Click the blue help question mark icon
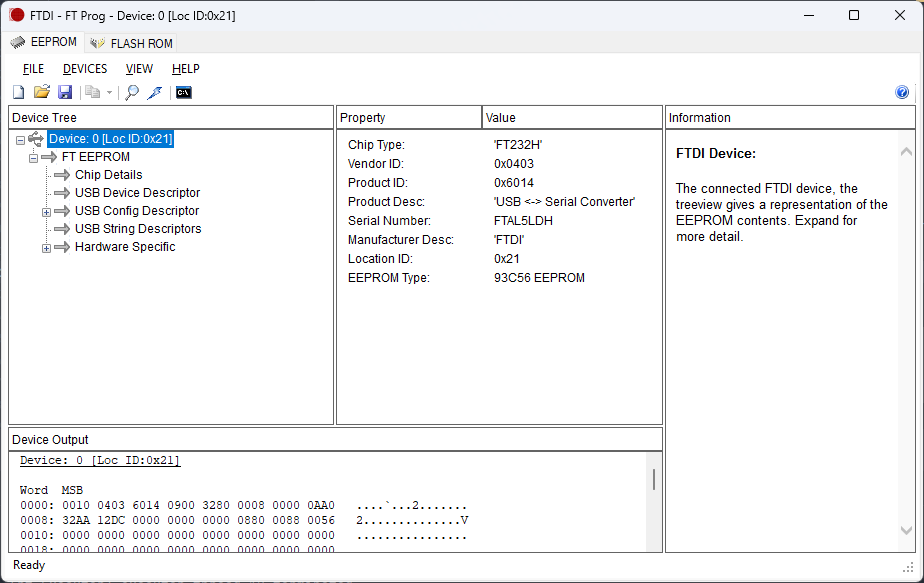The height and width of the screenshot is (583, 924). click(x=902, y=92)
